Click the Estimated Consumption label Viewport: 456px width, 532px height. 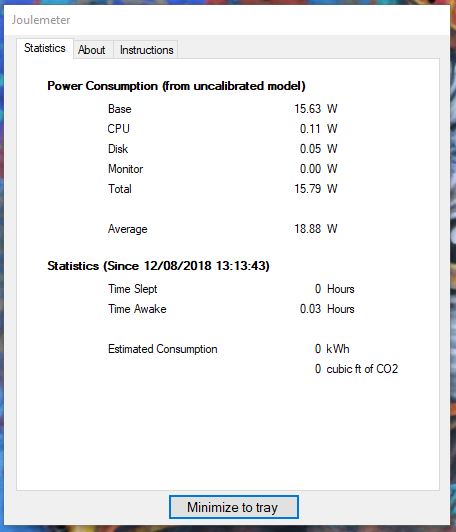(x=163, y=349)
